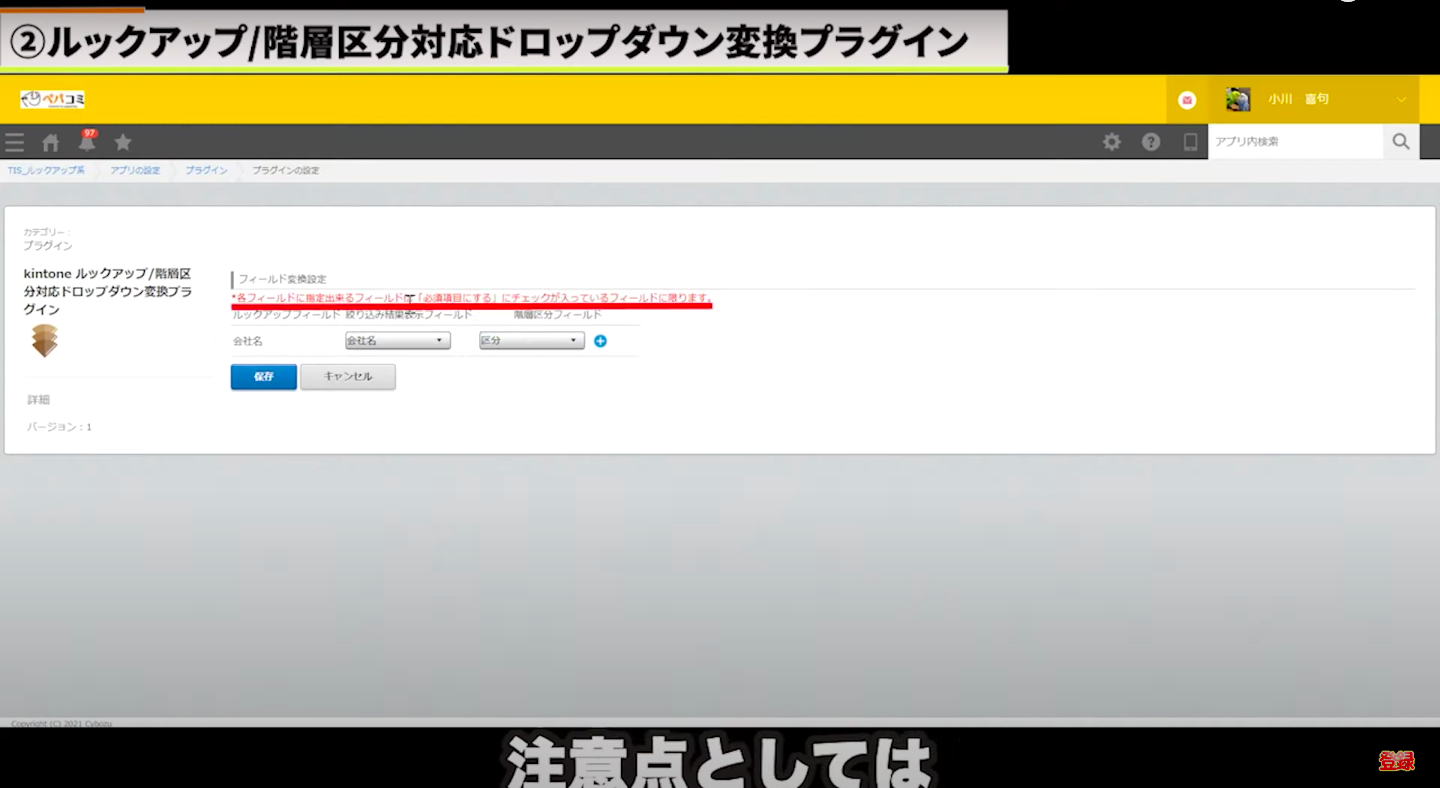Open the help question mark icon
1440x788 pixels.
tap(1151, 142)
